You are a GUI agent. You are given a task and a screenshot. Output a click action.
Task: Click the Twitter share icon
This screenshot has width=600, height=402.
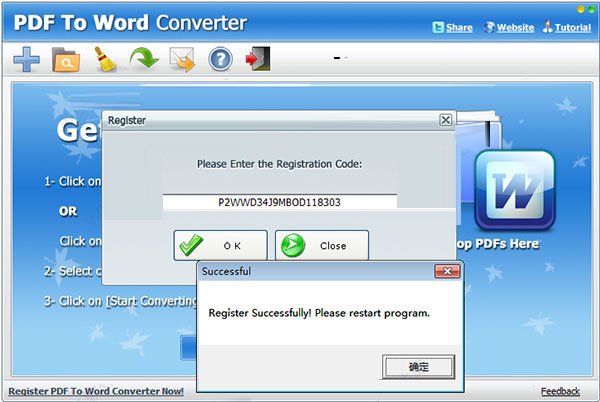pos(438,28)
